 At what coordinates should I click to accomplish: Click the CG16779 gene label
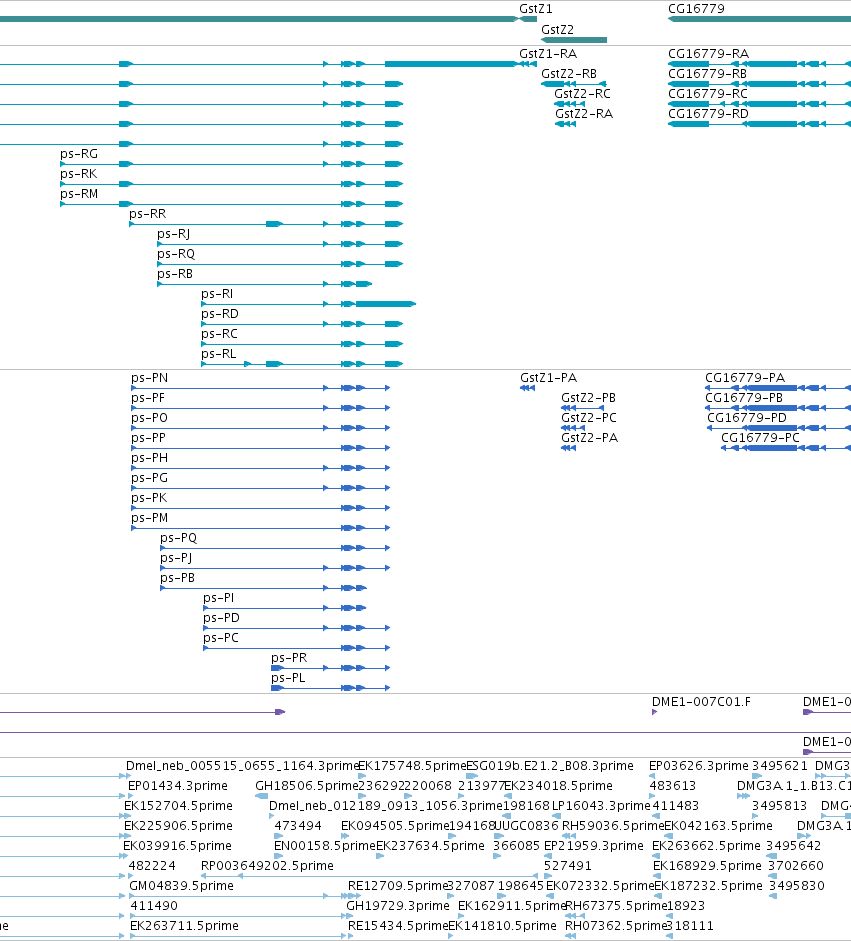click(696, 9)
